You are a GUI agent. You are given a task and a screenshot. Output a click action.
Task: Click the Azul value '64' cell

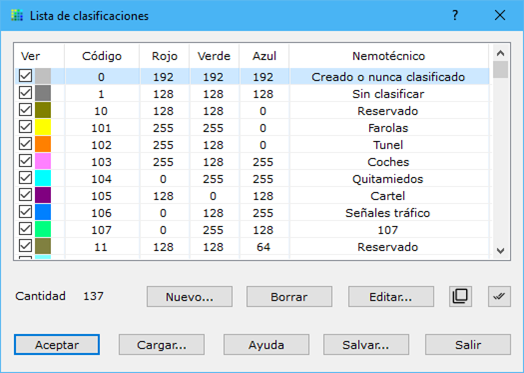[x=263, y=247]
